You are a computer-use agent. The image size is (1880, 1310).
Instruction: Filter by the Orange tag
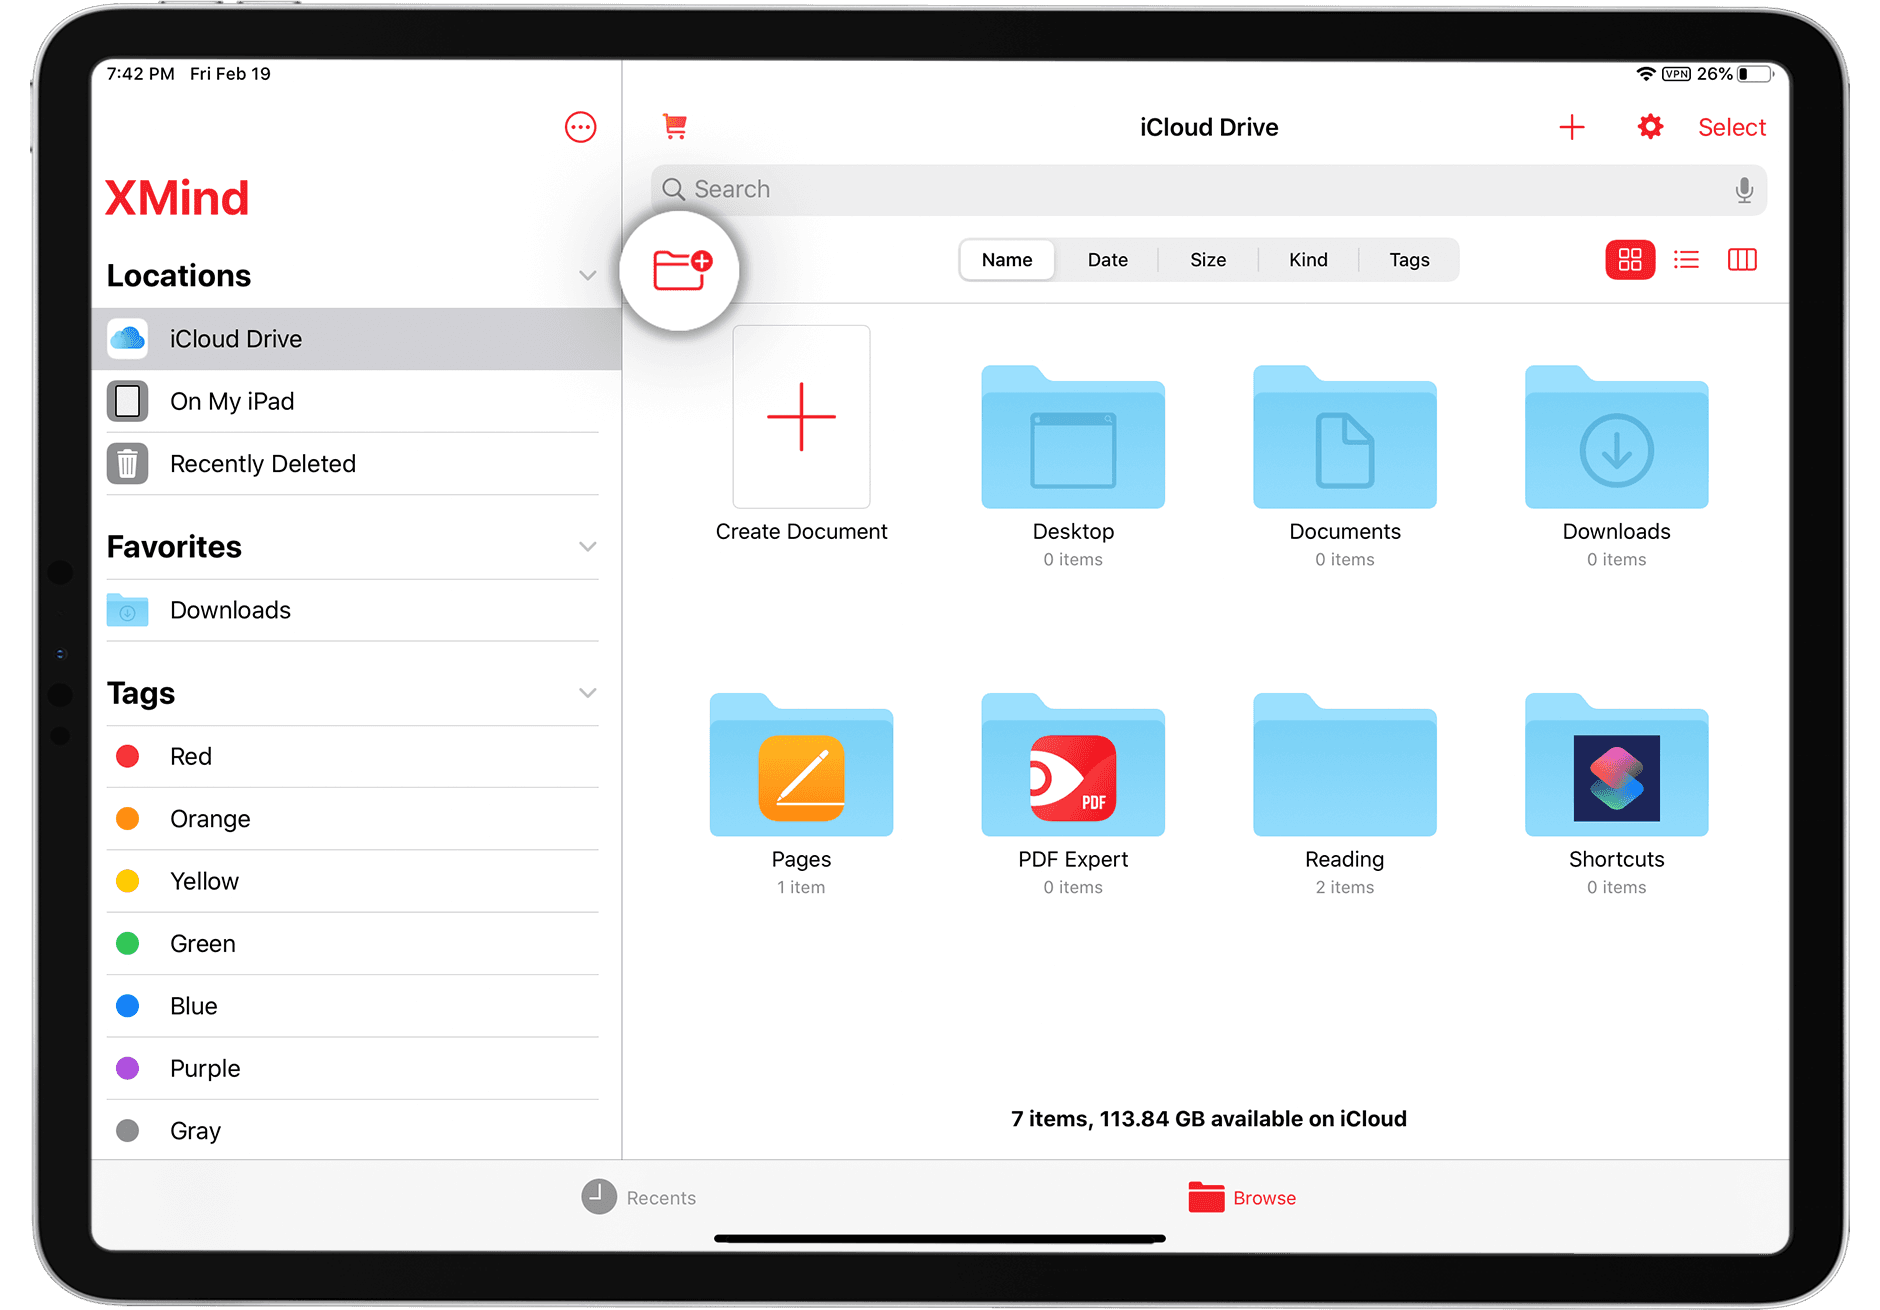pos(356,819)
